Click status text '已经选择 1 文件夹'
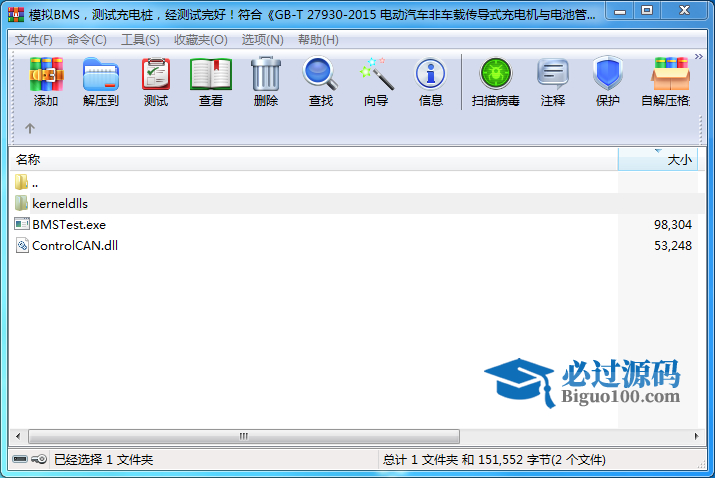The image size is (715, 478). [x=104, y=459]
